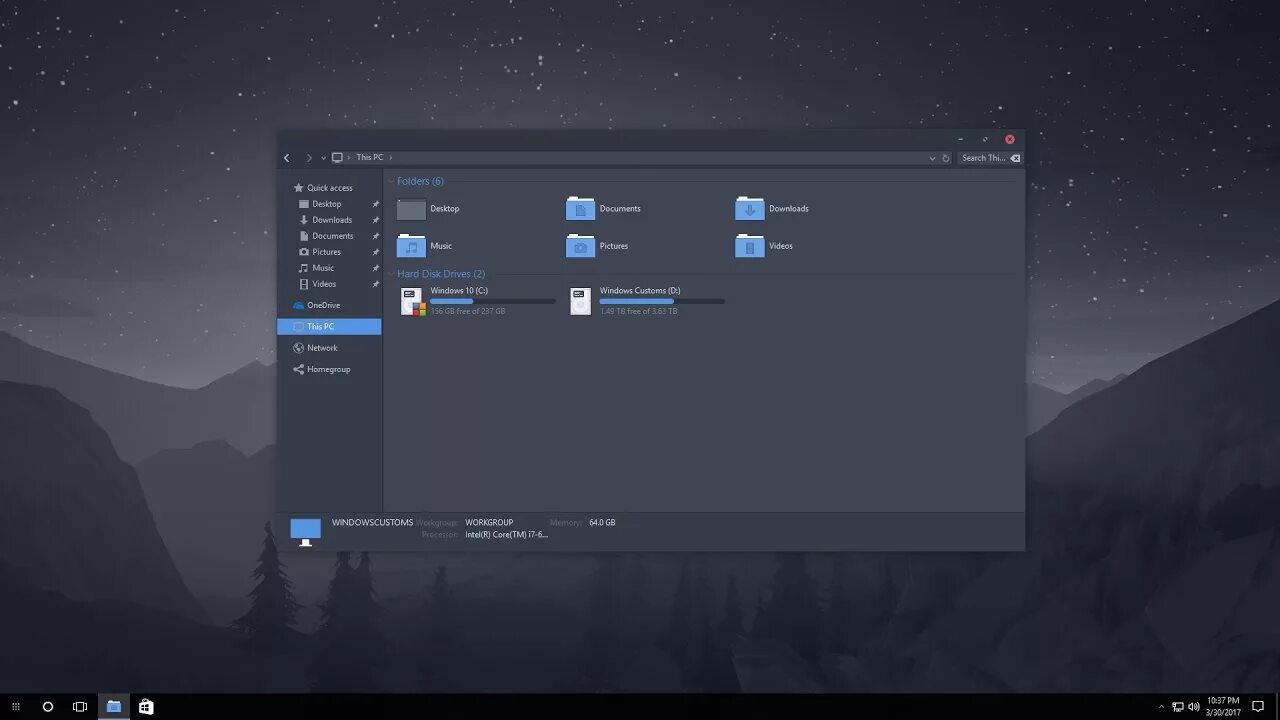
Task: Clear the search box with the X icon
Action: pyautogui.click(x=1015, y=158)
